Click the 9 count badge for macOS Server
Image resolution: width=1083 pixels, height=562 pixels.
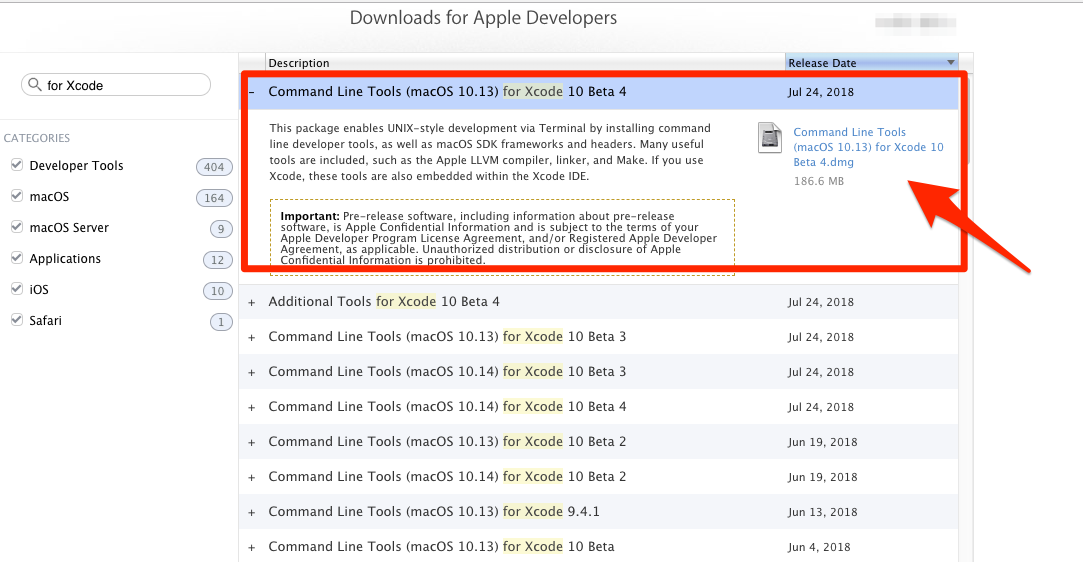tap(221, 229)
